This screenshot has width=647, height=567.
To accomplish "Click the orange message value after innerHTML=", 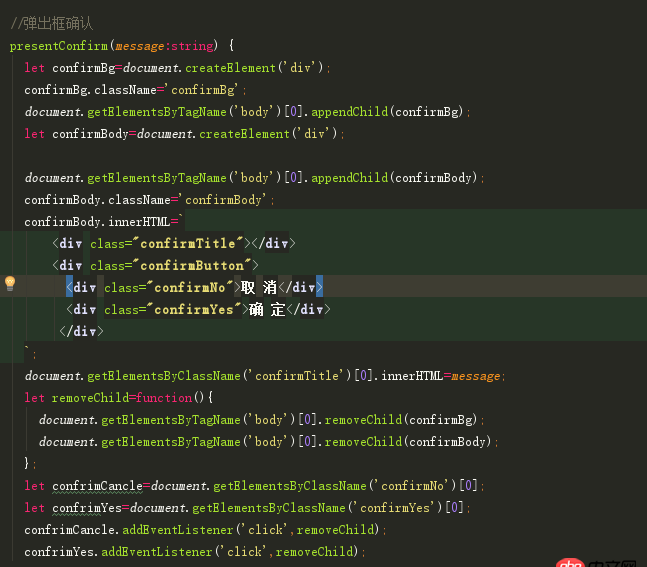I will coord(475,376).
